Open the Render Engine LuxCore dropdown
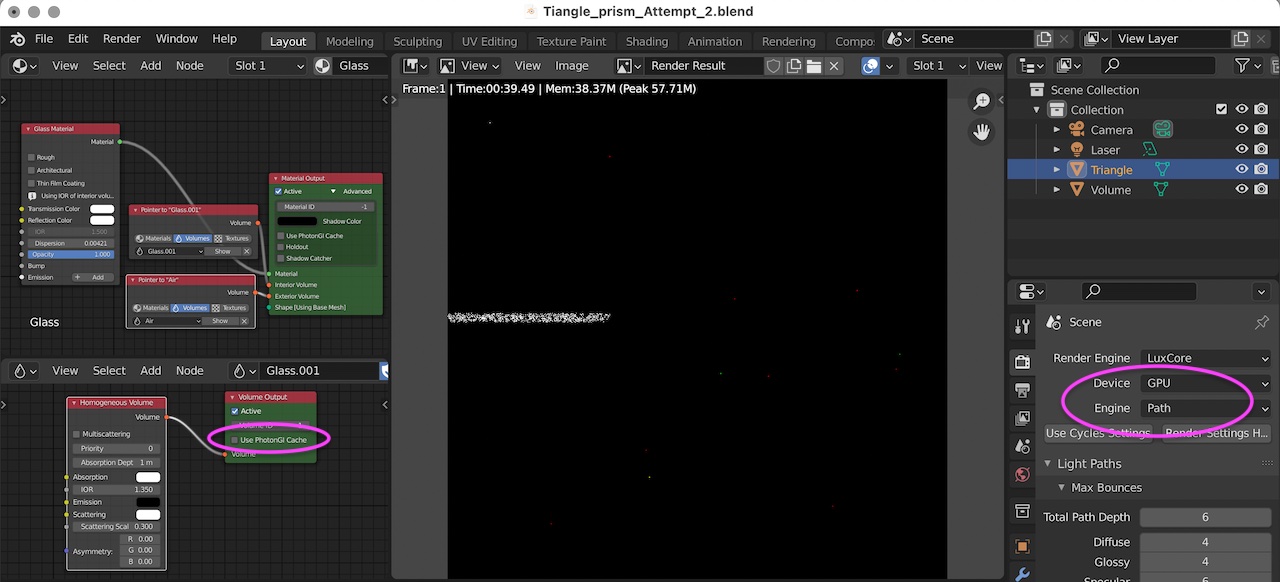Viewport: 1280px width, 582px height. tap(1205, 358)
